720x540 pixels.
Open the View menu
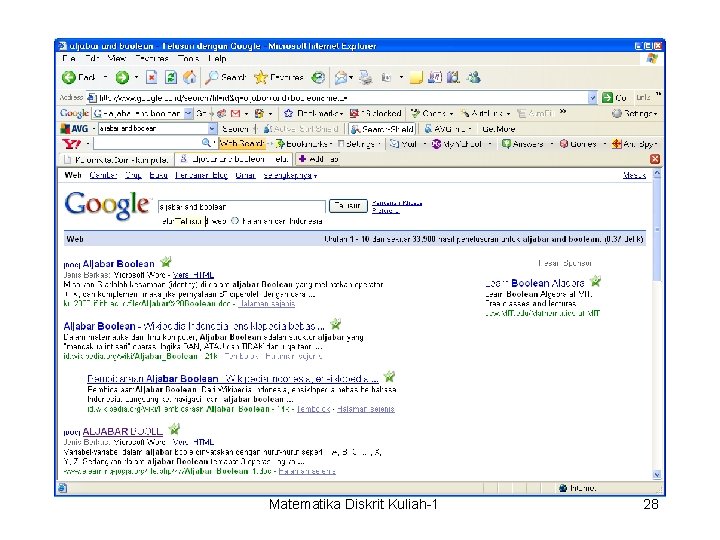tap(117, 59)
